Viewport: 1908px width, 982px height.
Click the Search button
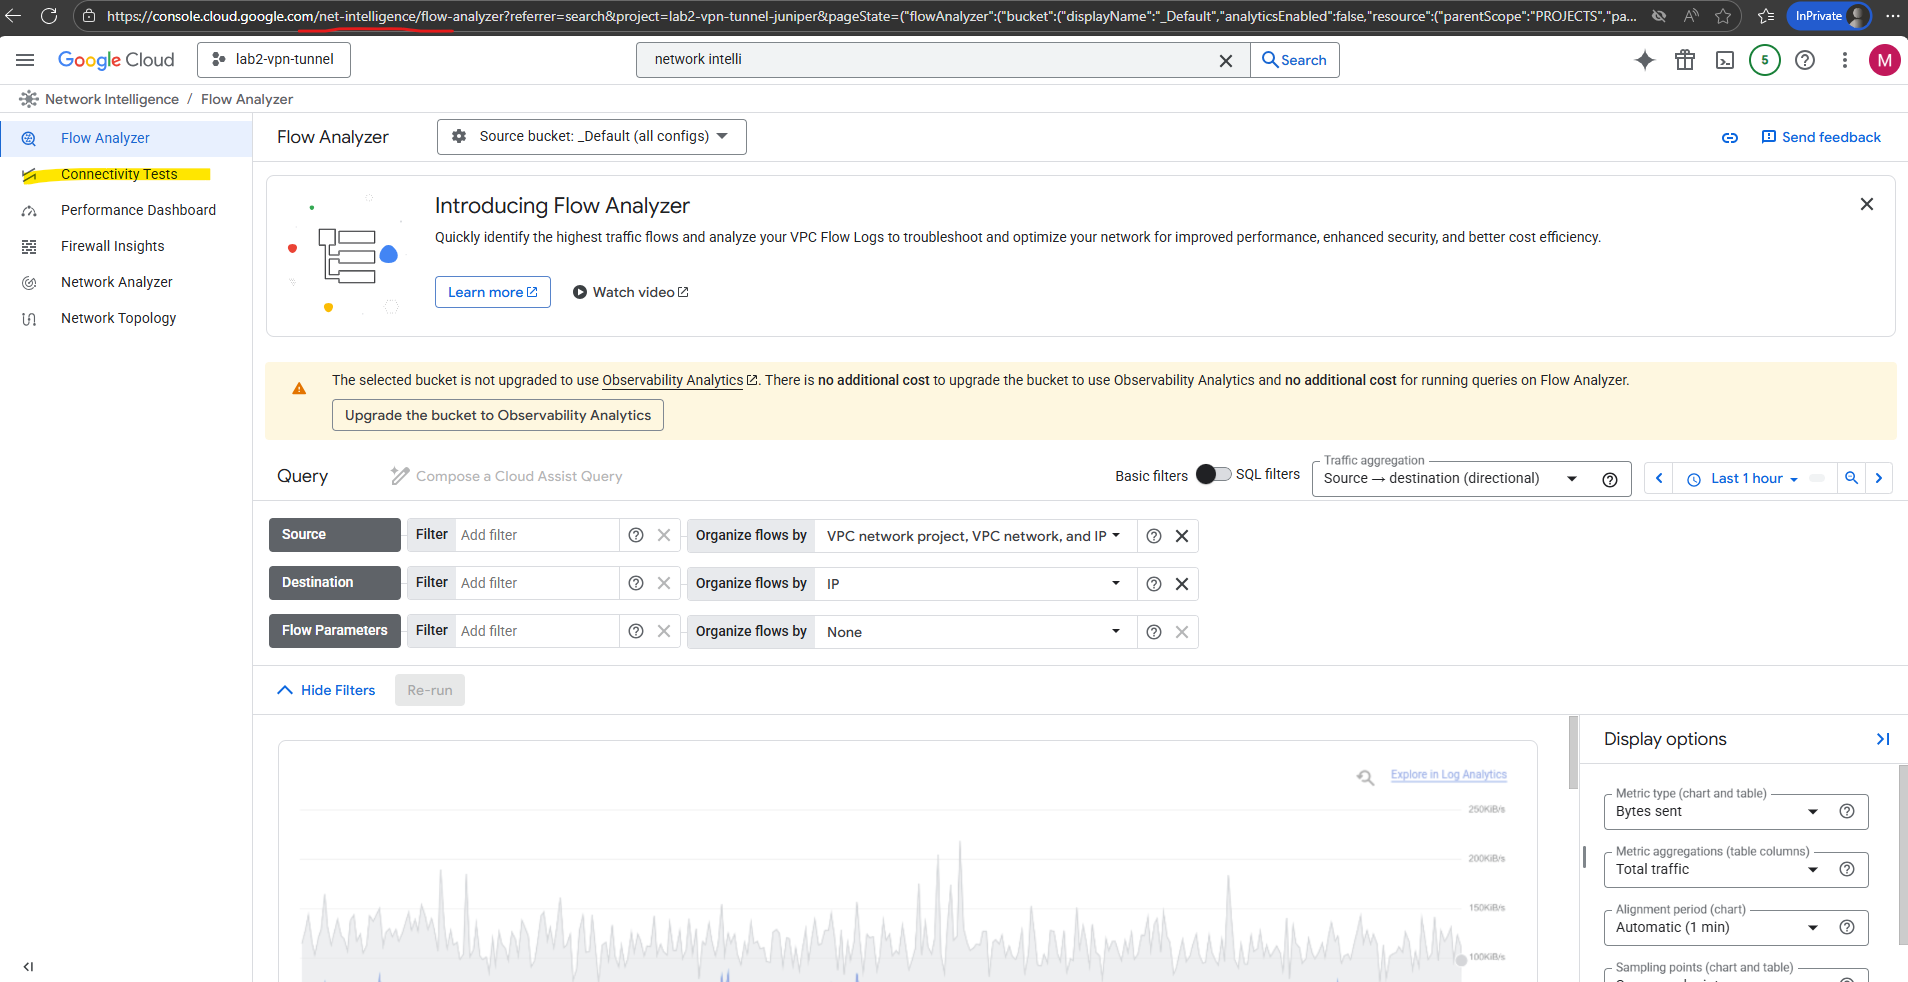(x=1295, y=60)
